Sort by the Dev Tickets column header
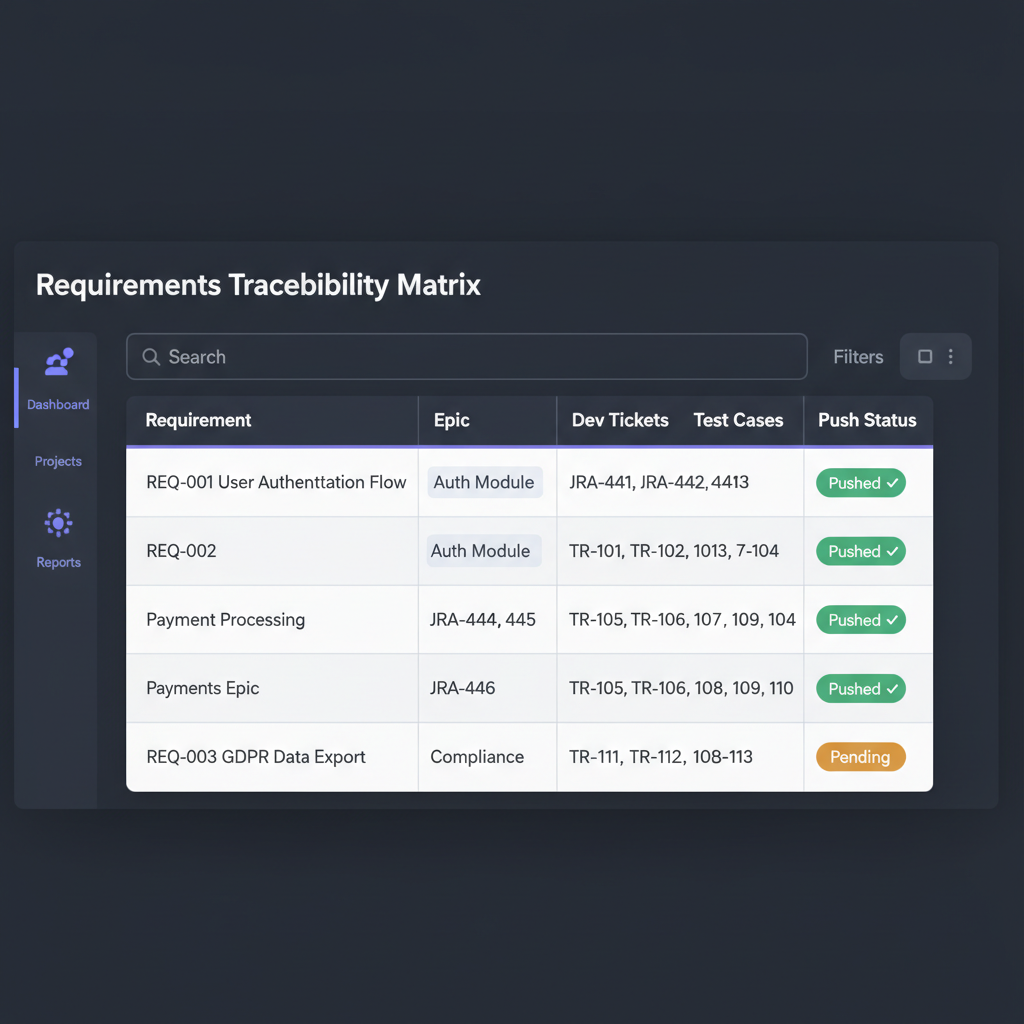Viewport: 1024px width, 1024px height. coord(620,420)
